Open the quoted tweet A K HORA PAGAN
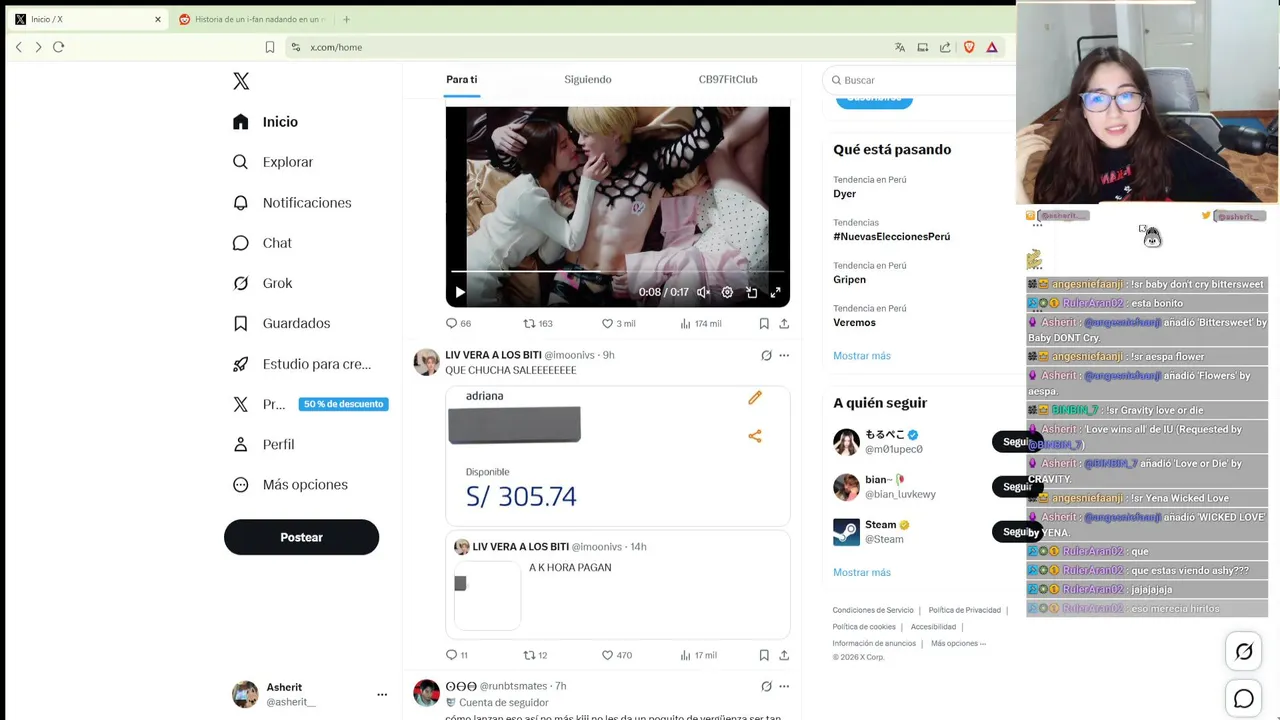 618,584
